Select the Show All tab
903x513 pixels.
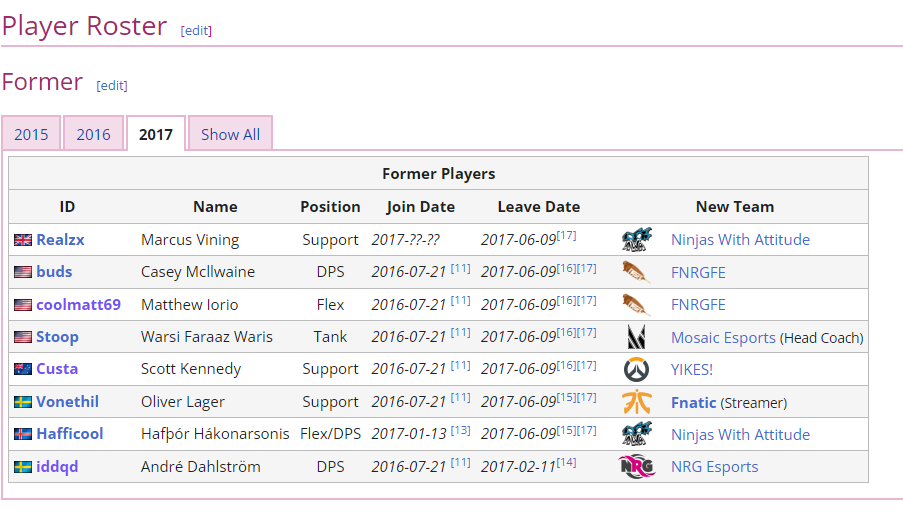coord(230,134)
